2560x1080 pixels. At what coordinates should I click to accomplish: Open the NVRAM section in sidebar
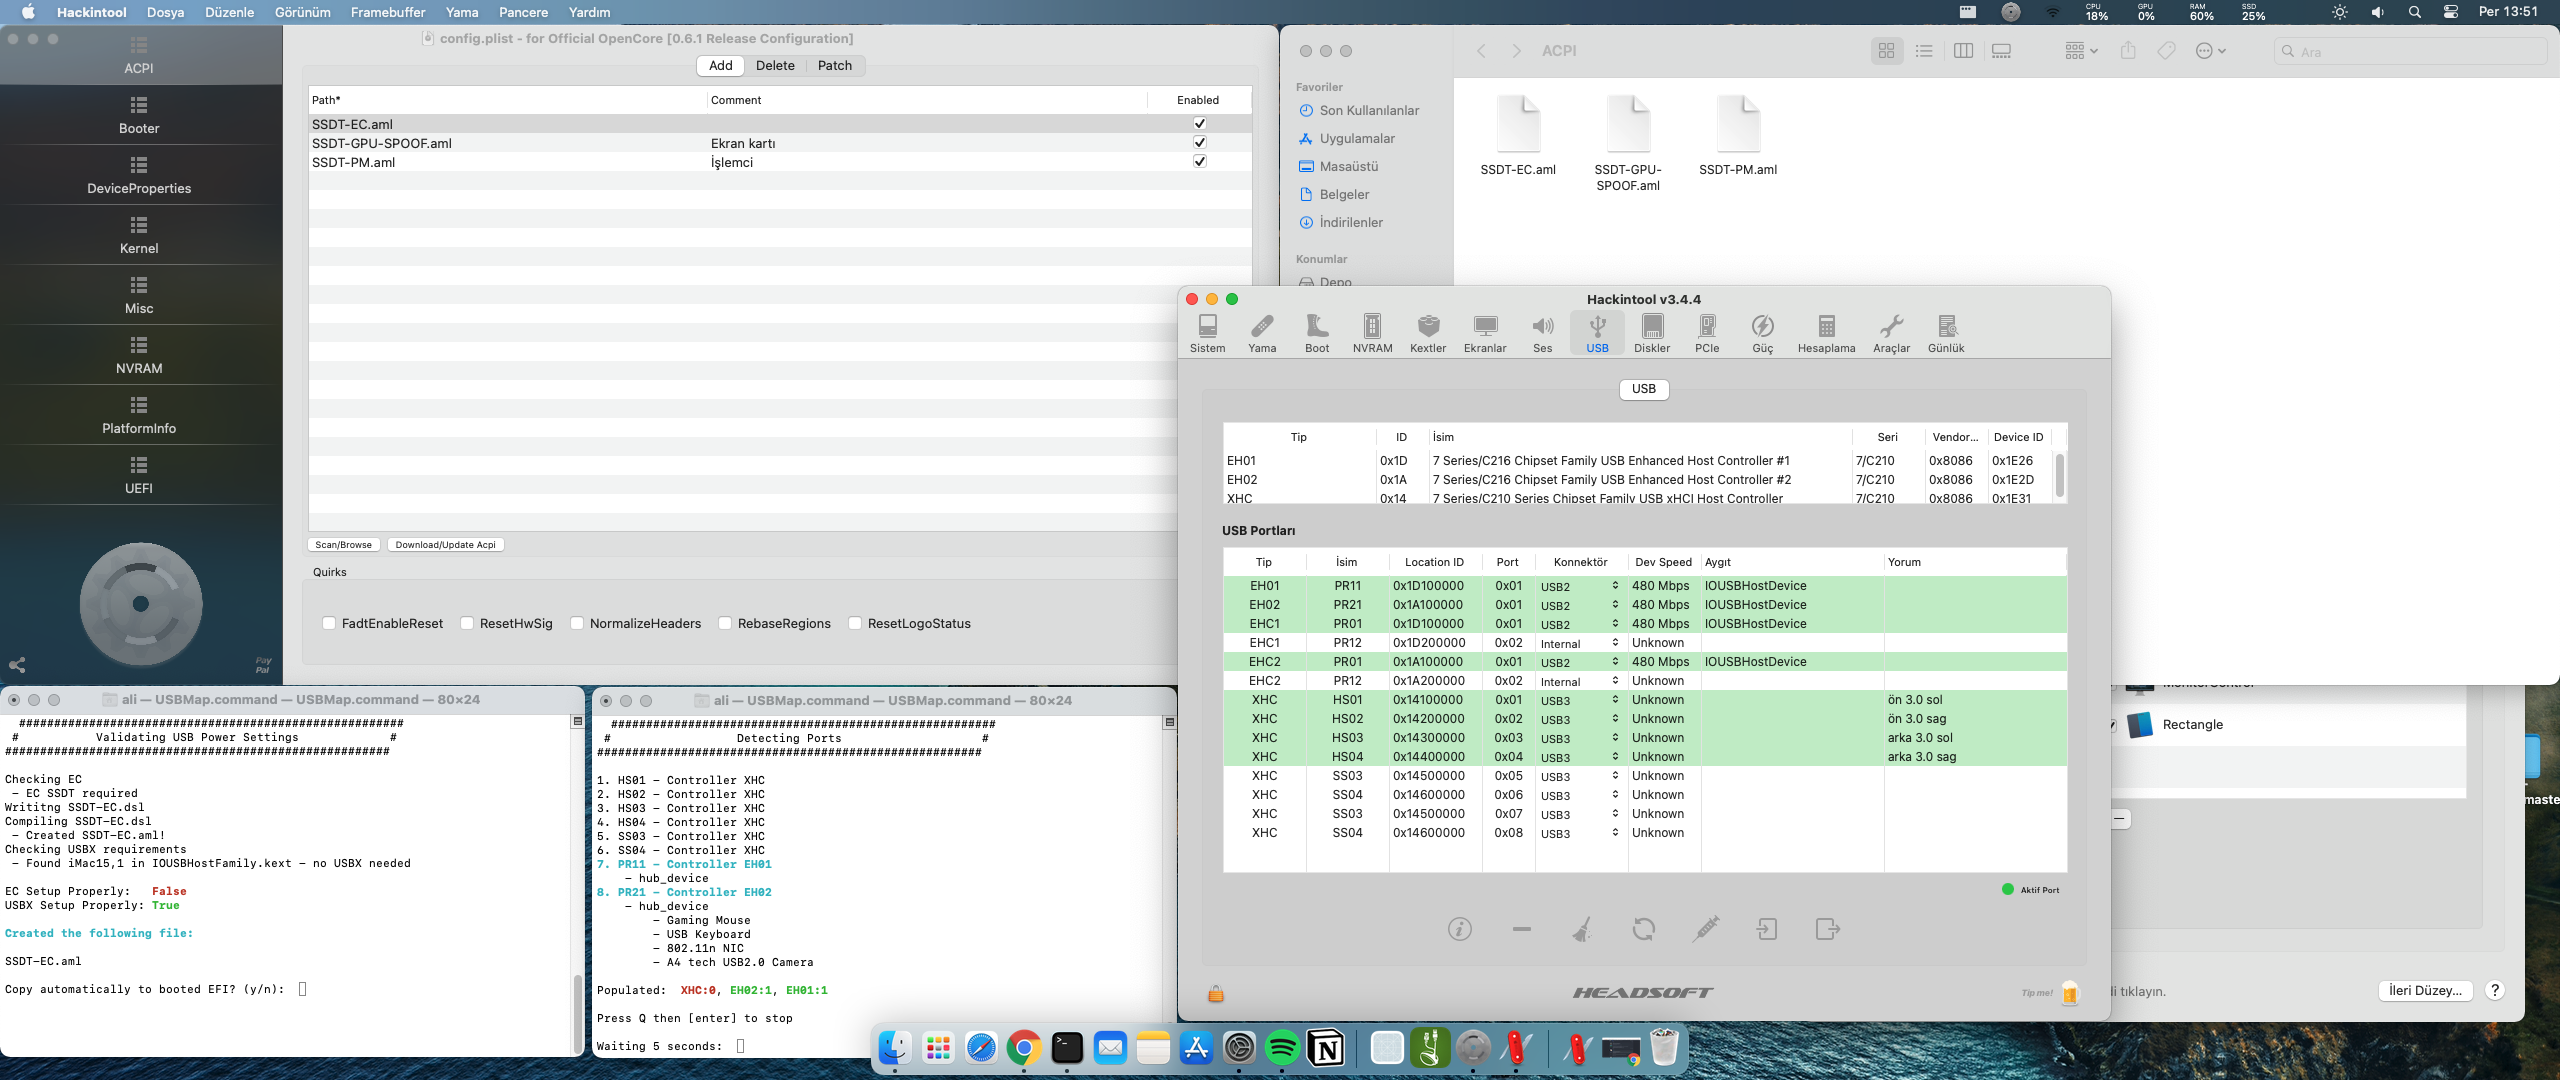point(139,355)
